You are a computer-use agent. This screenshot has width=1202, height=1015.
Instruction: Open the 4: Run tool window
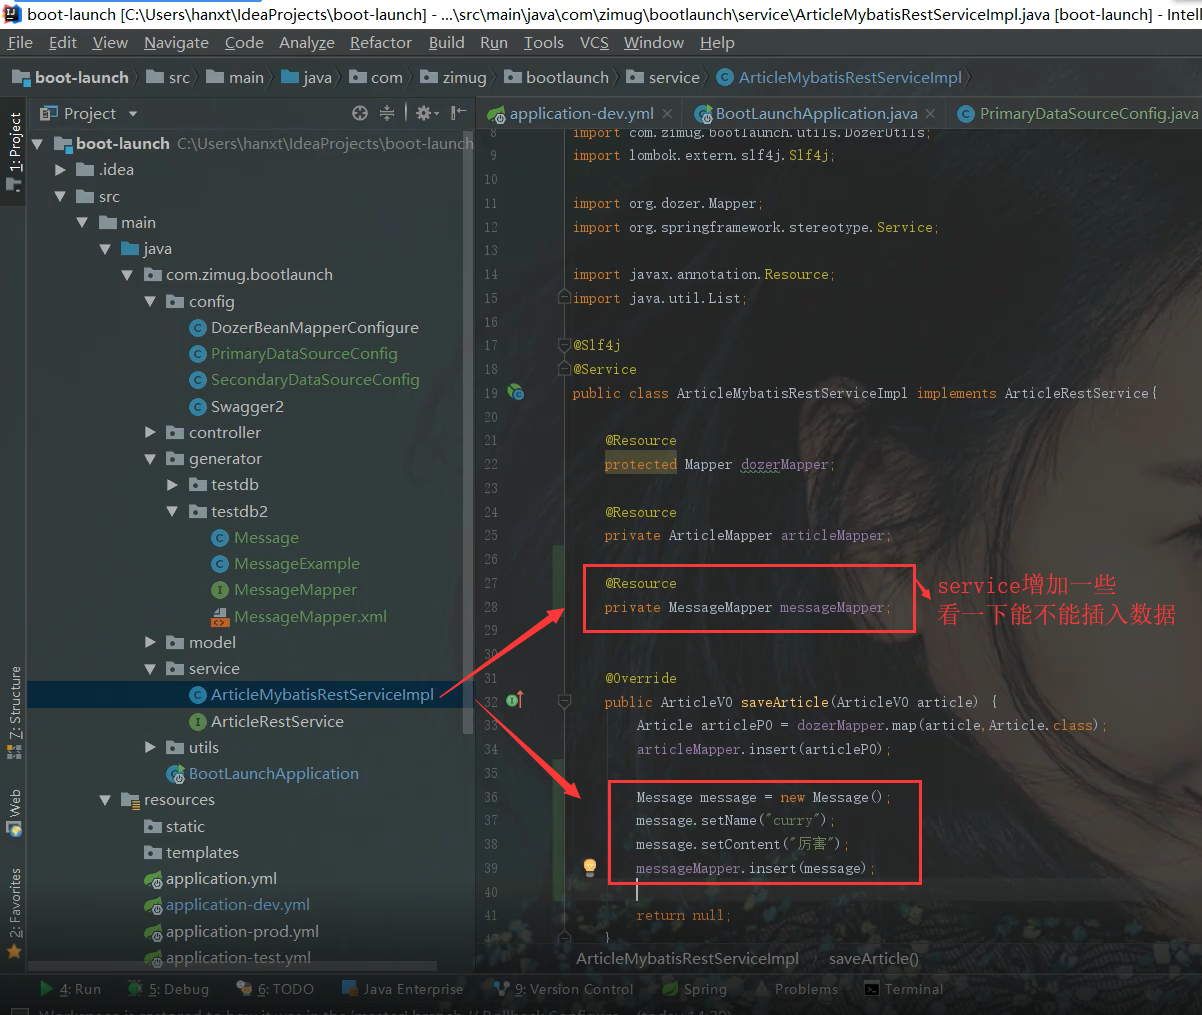pos(70,989)
